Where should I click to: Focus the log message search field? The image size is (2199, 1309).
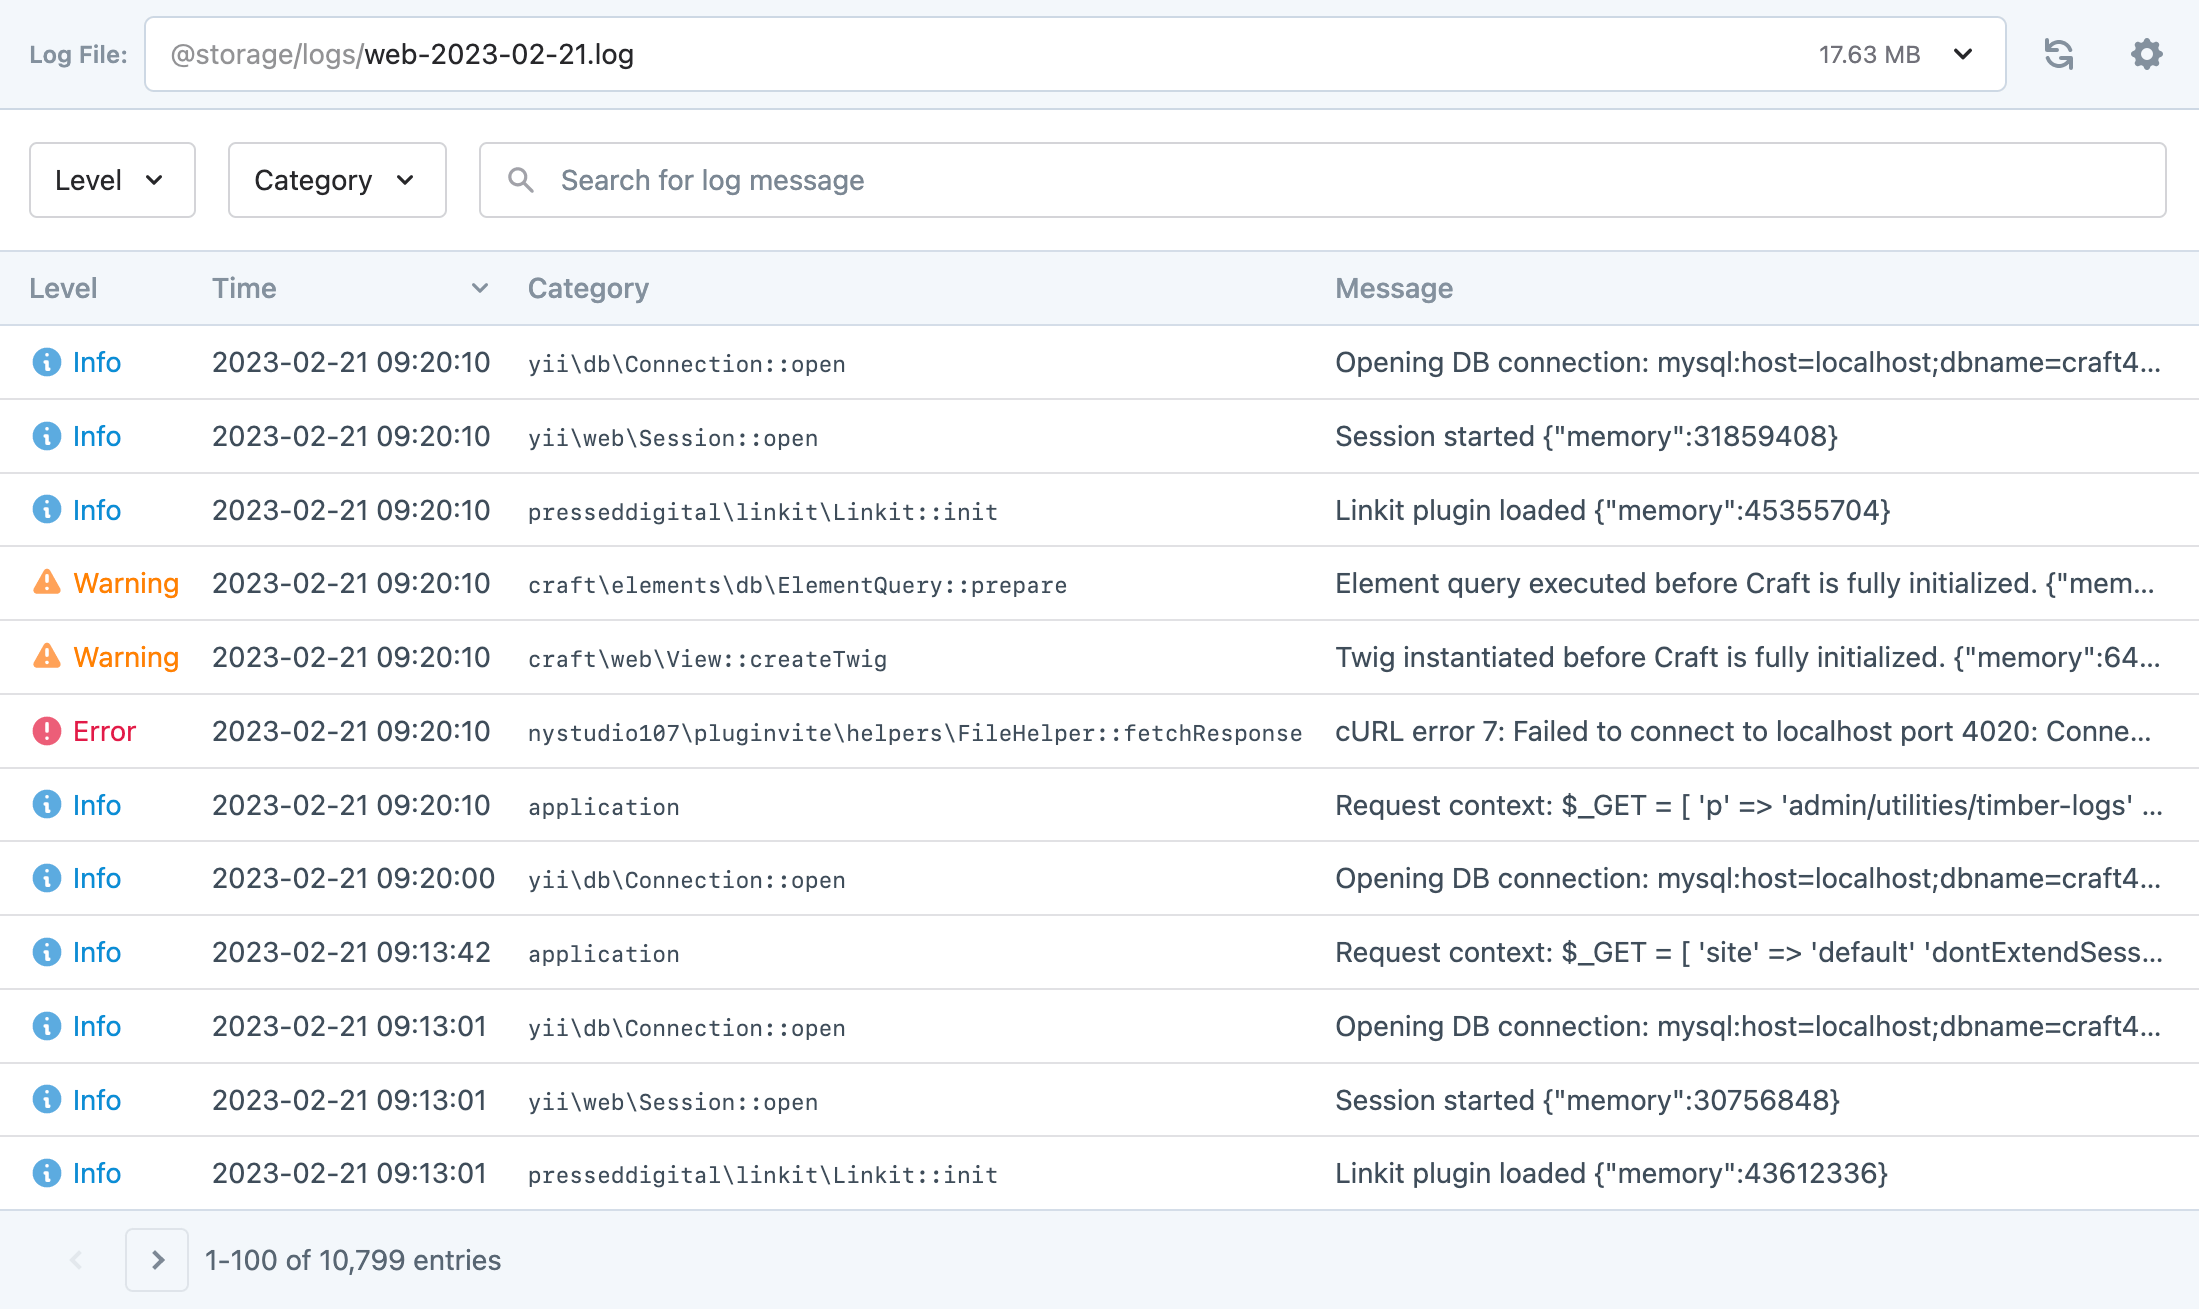(1340, 180)
